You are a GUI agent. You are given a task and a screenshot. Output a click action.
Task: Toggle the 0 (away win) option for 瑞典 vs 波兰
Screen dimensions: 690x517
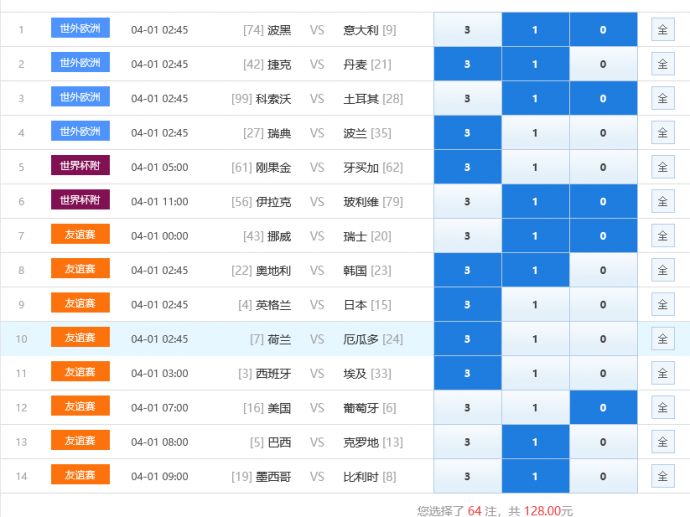point(602,133)
